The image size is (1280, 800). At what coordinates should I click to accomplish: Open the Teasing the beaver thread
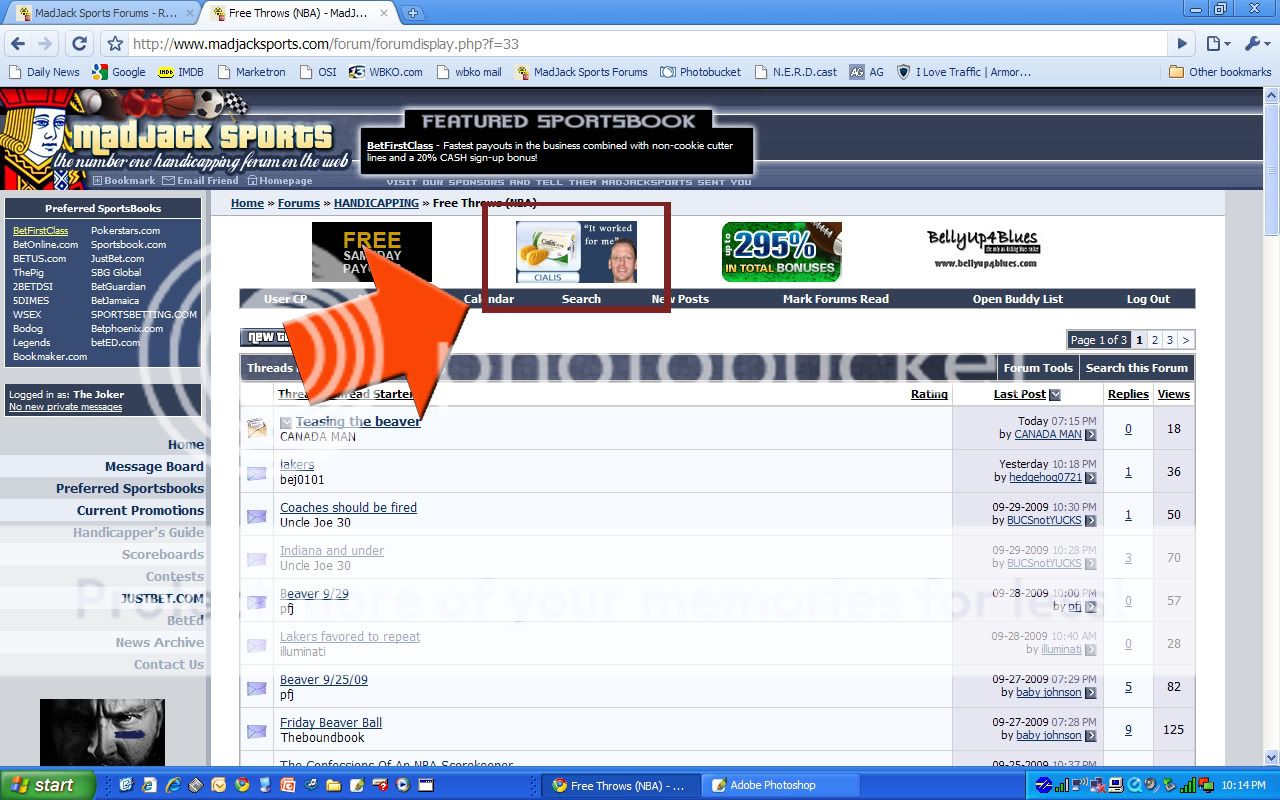pyautogui.click(x=358, y=422)
